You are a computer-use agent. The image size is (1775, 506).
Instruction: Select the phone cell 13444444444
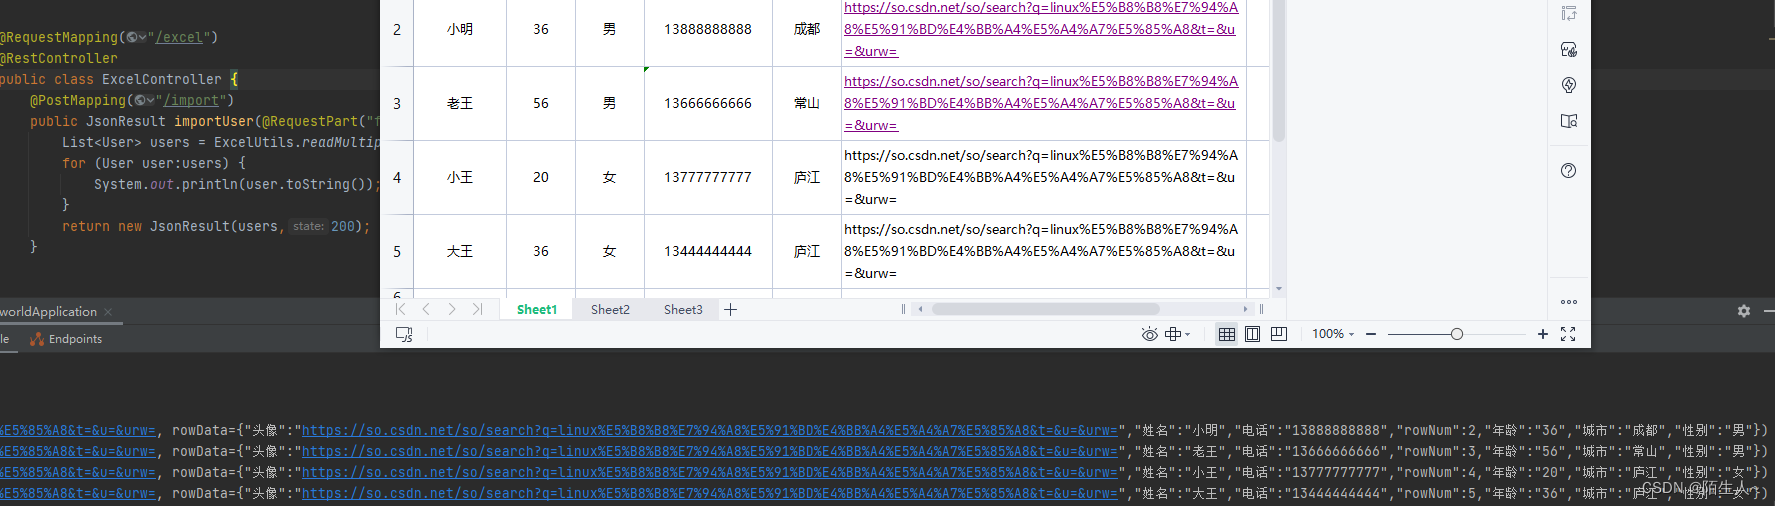708,252
